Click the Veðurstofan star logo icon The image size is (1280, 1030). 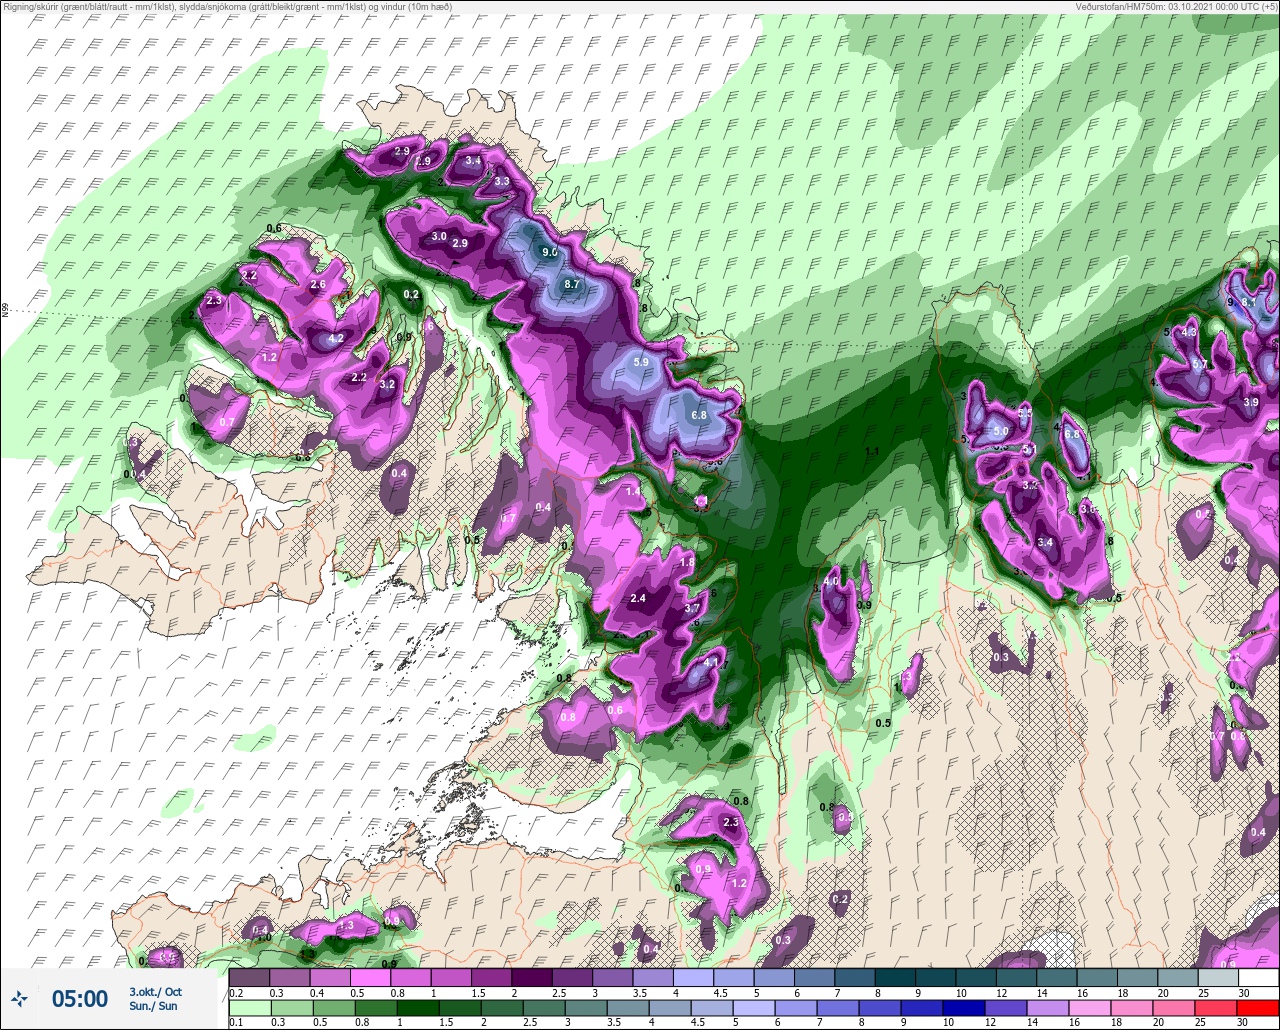20,997
